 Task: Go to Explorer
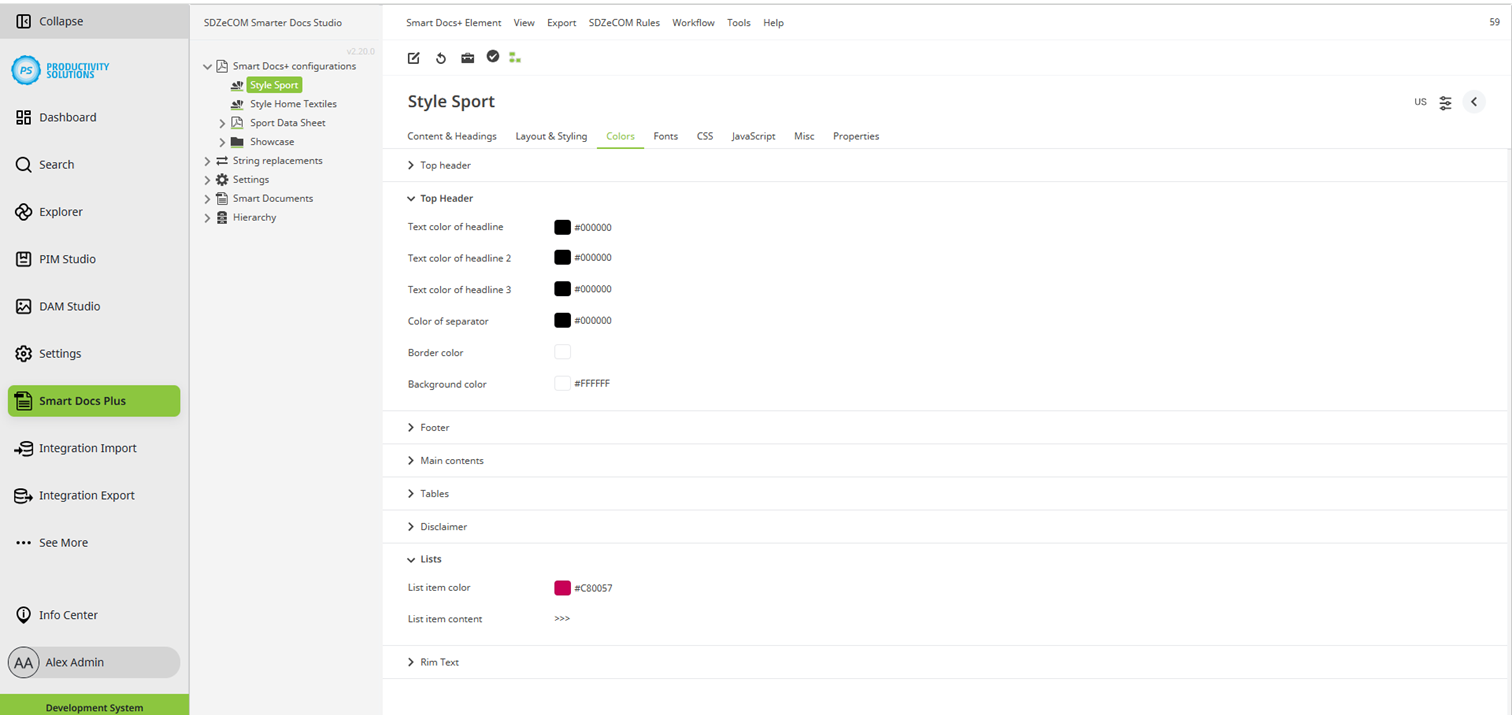point(94,212)
